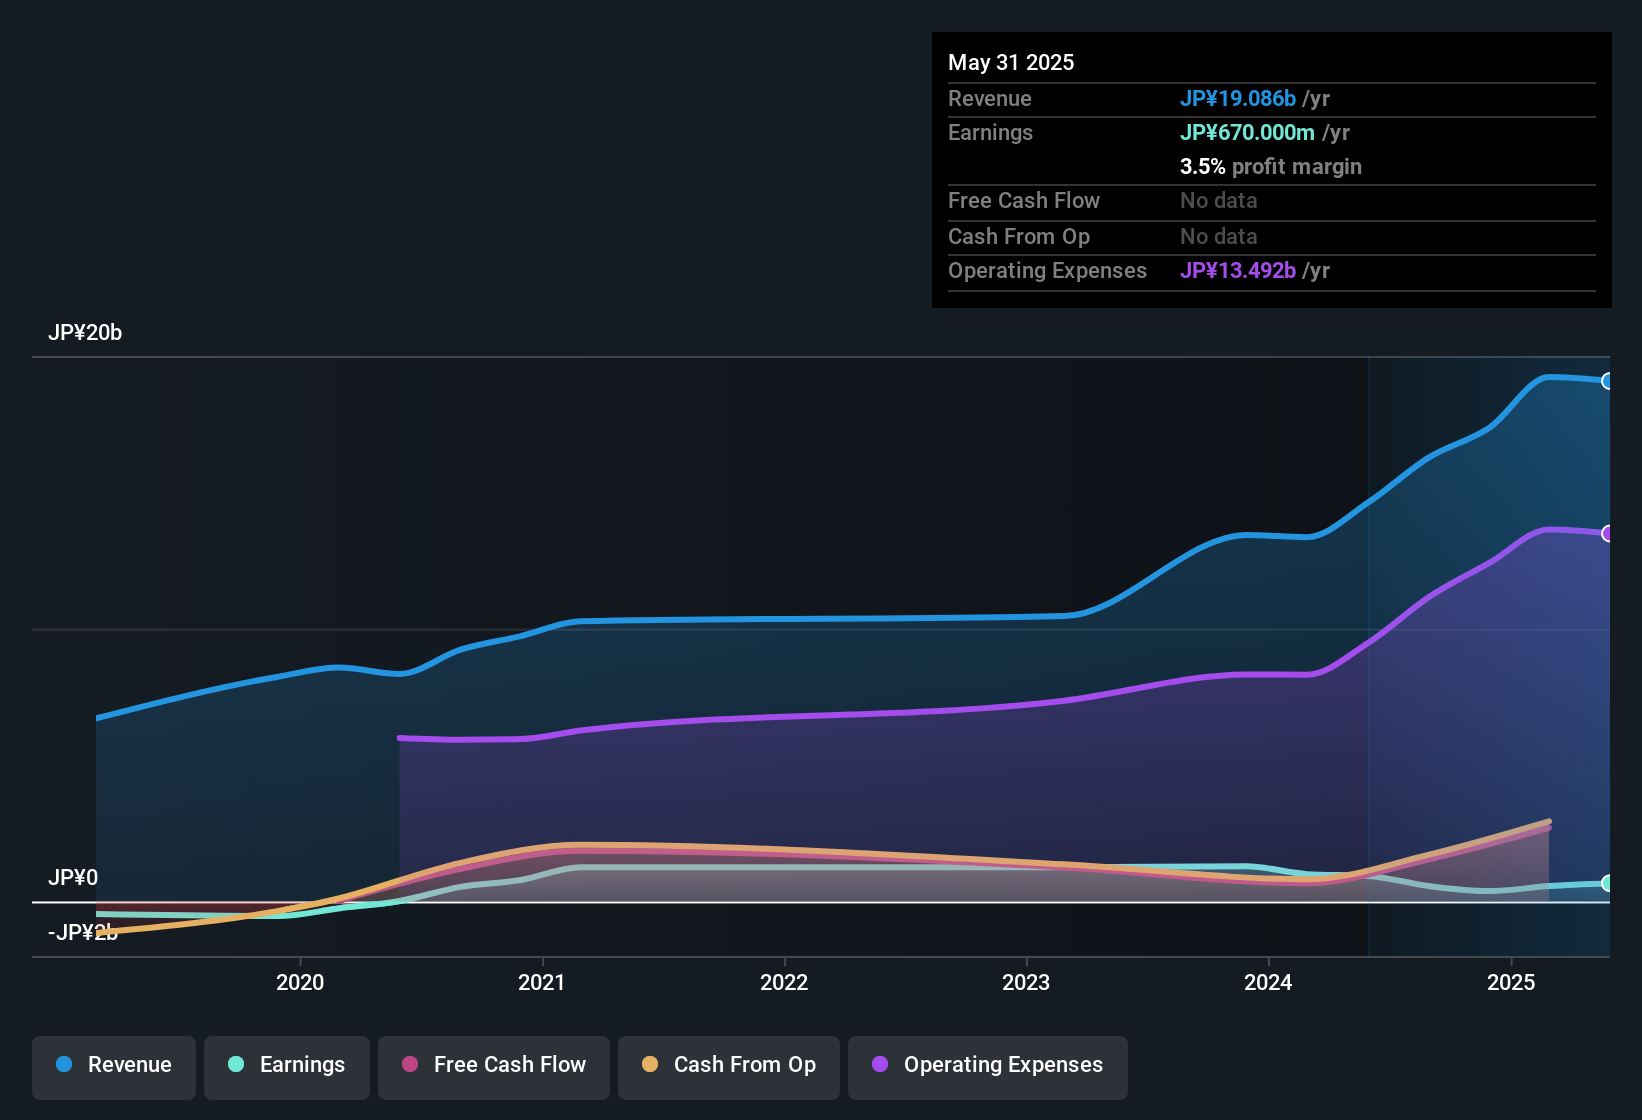Click the 2023 x-axis label

[1026, 982]
